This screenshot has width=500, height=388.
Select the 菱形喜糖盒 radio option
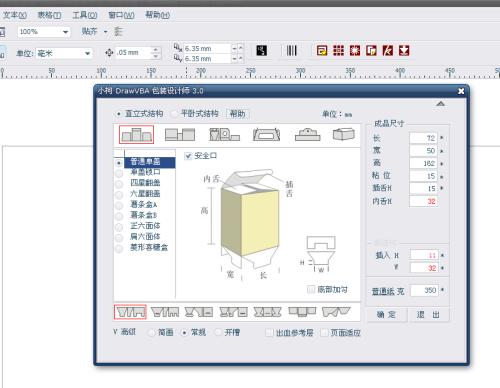pos(119,248)
